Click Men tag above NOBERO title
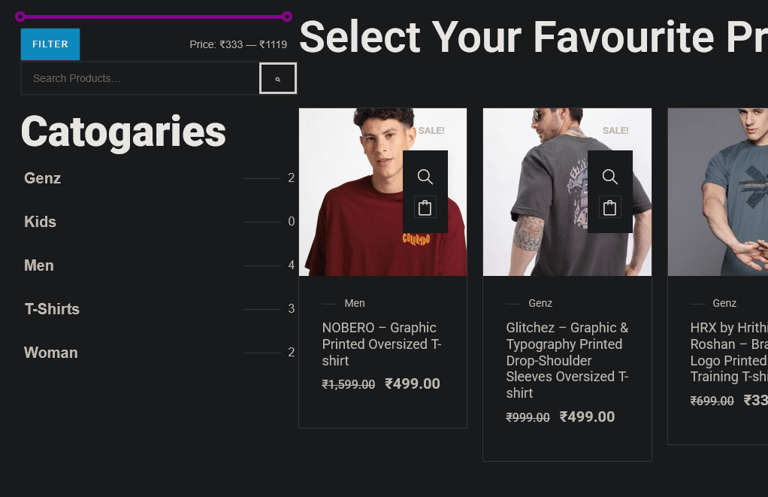 (355, 303)
